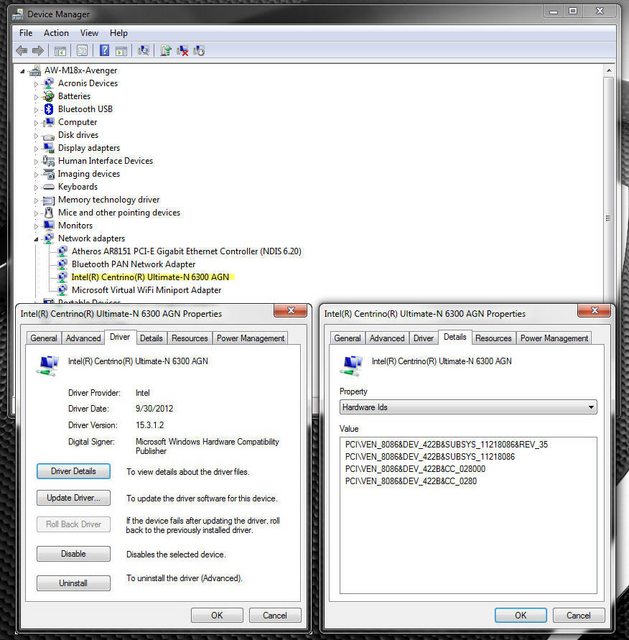Select Intel(R) Centrino(R) Ultimate-N 6300 AGN in tree
This screenshot has width=629, height=640.
(150, 277)
